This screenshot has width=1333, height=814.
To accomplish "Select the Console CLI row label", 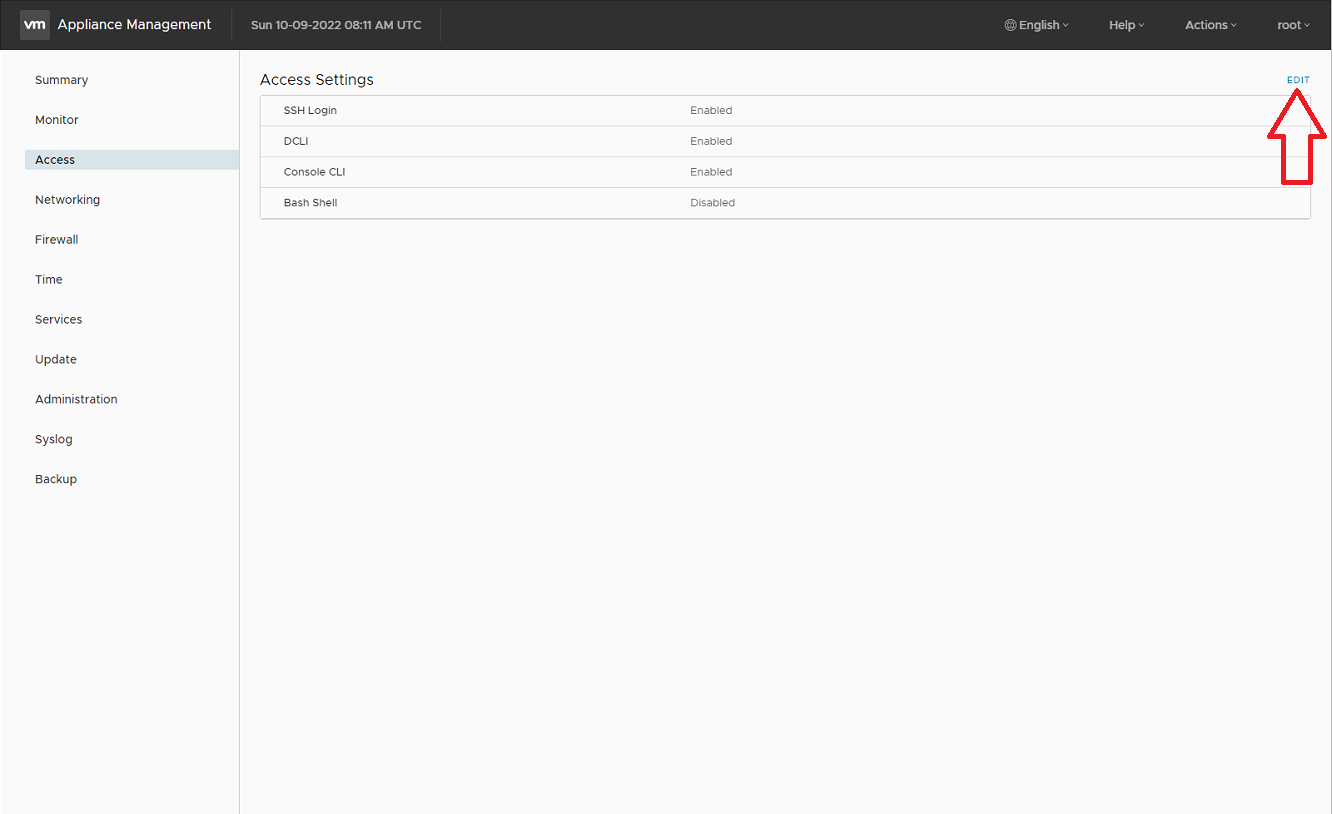I will click(x=314, y=172).
